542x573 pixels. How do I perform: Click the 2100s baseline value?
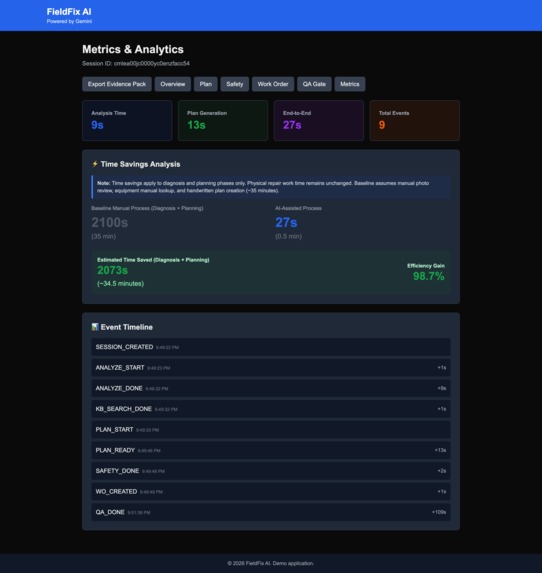(x=110, y=222)
